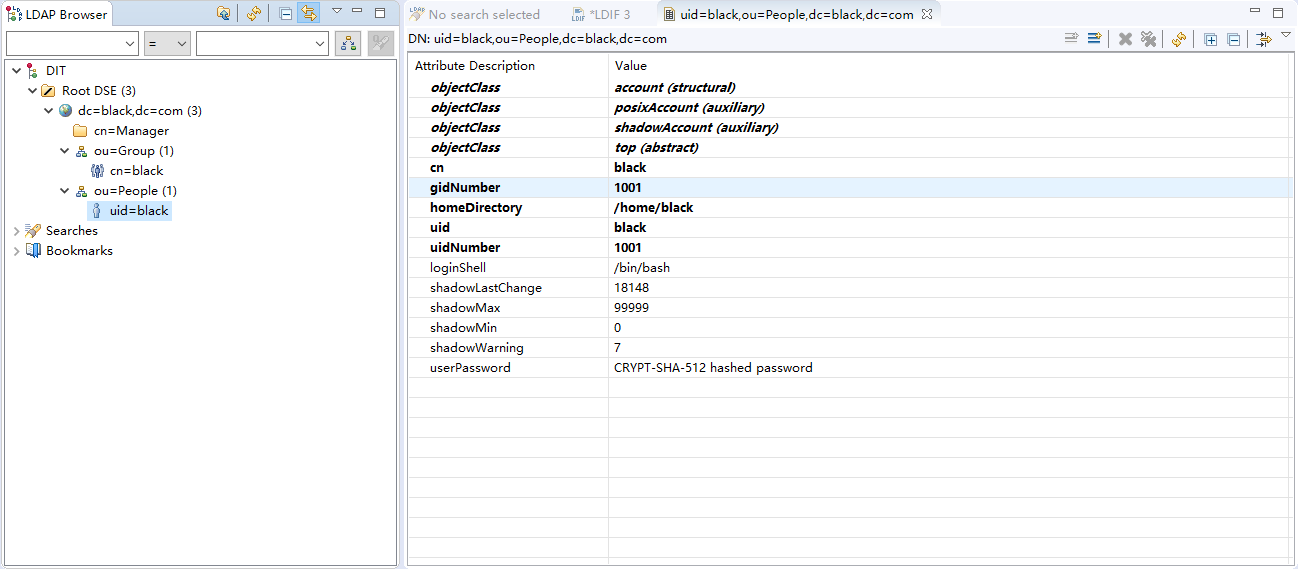Collapse all nodes in LDAP Browser panel
The image size is (1298, 569).
(x=286, y=14)
